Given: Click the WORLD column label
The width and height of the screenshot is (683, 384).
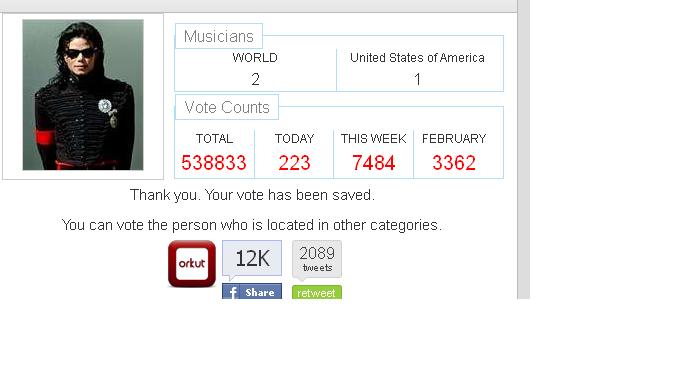Looking at the screenshot, I should (x=255, y=57).
